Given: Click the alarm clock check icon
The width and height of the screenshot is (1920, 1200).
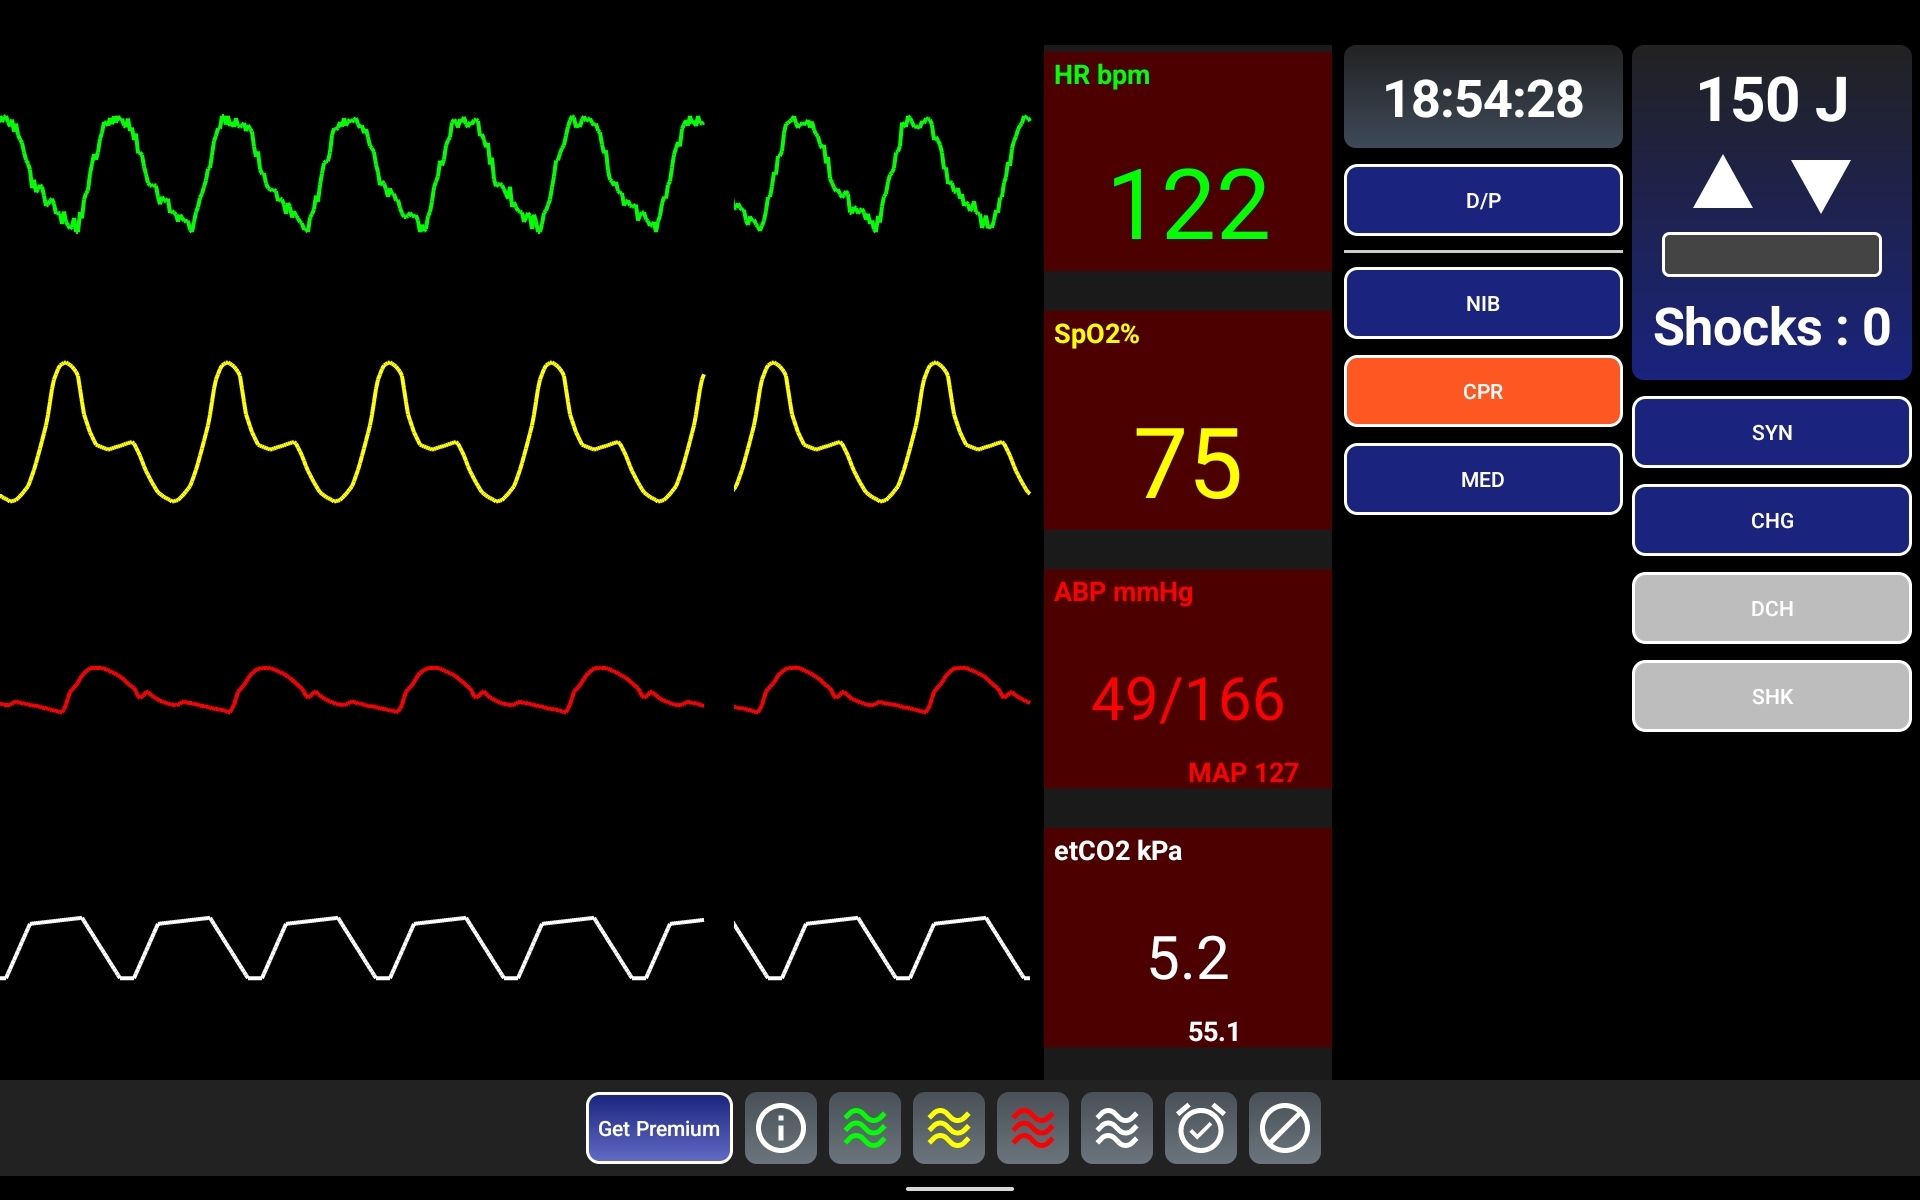Looking at the screenshot, I should 1200,1128.
